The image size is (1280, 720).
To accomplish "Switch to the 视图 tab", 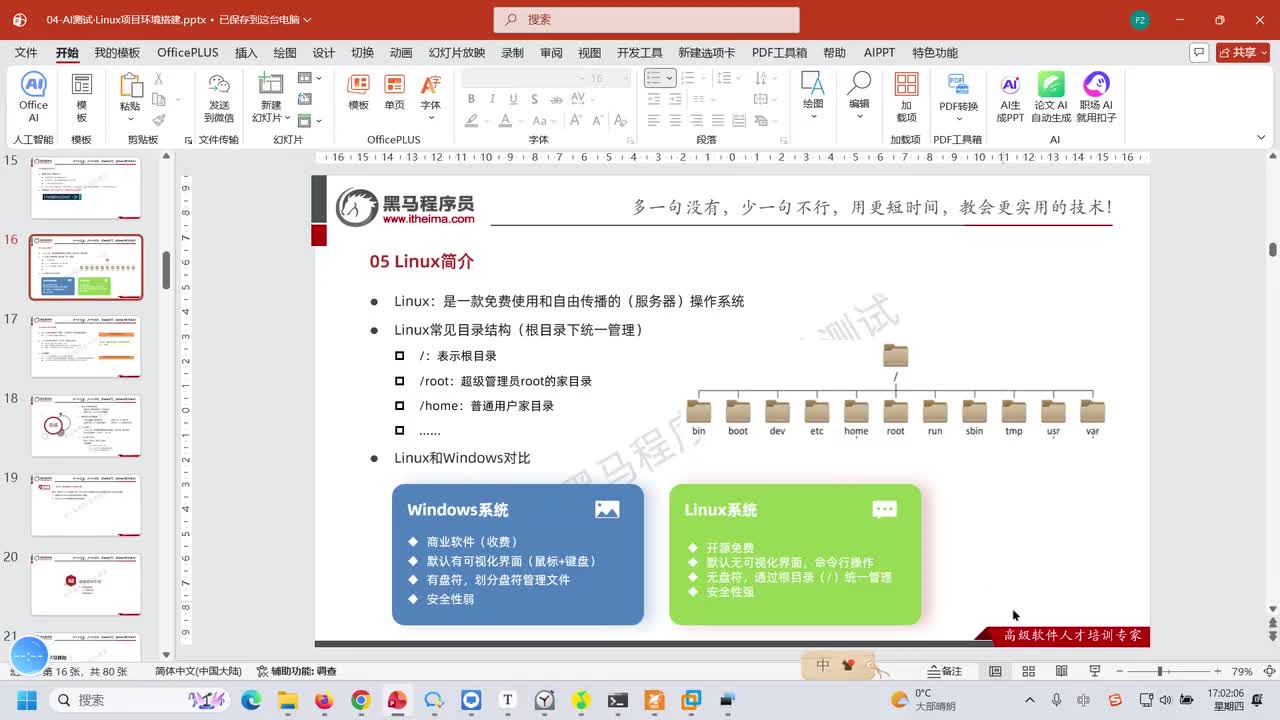I will 590,53.
